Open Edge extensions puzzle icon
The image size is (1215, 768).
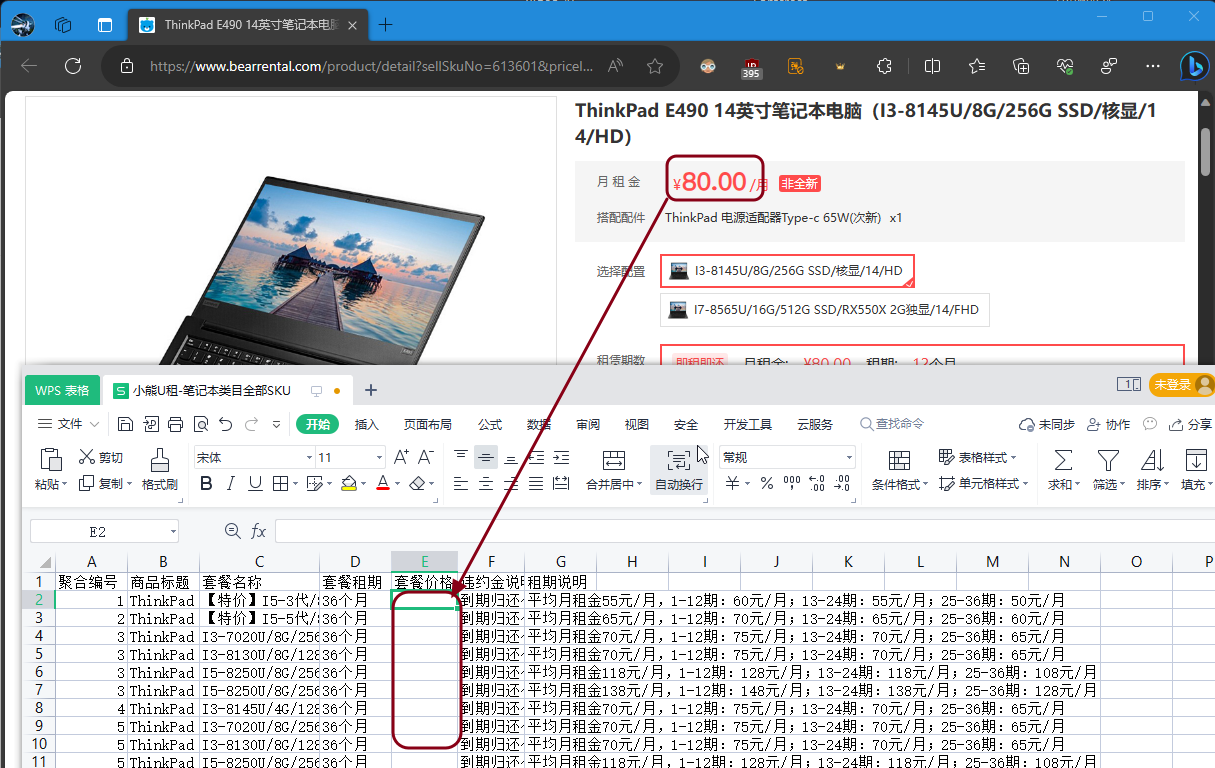point(884,66)
